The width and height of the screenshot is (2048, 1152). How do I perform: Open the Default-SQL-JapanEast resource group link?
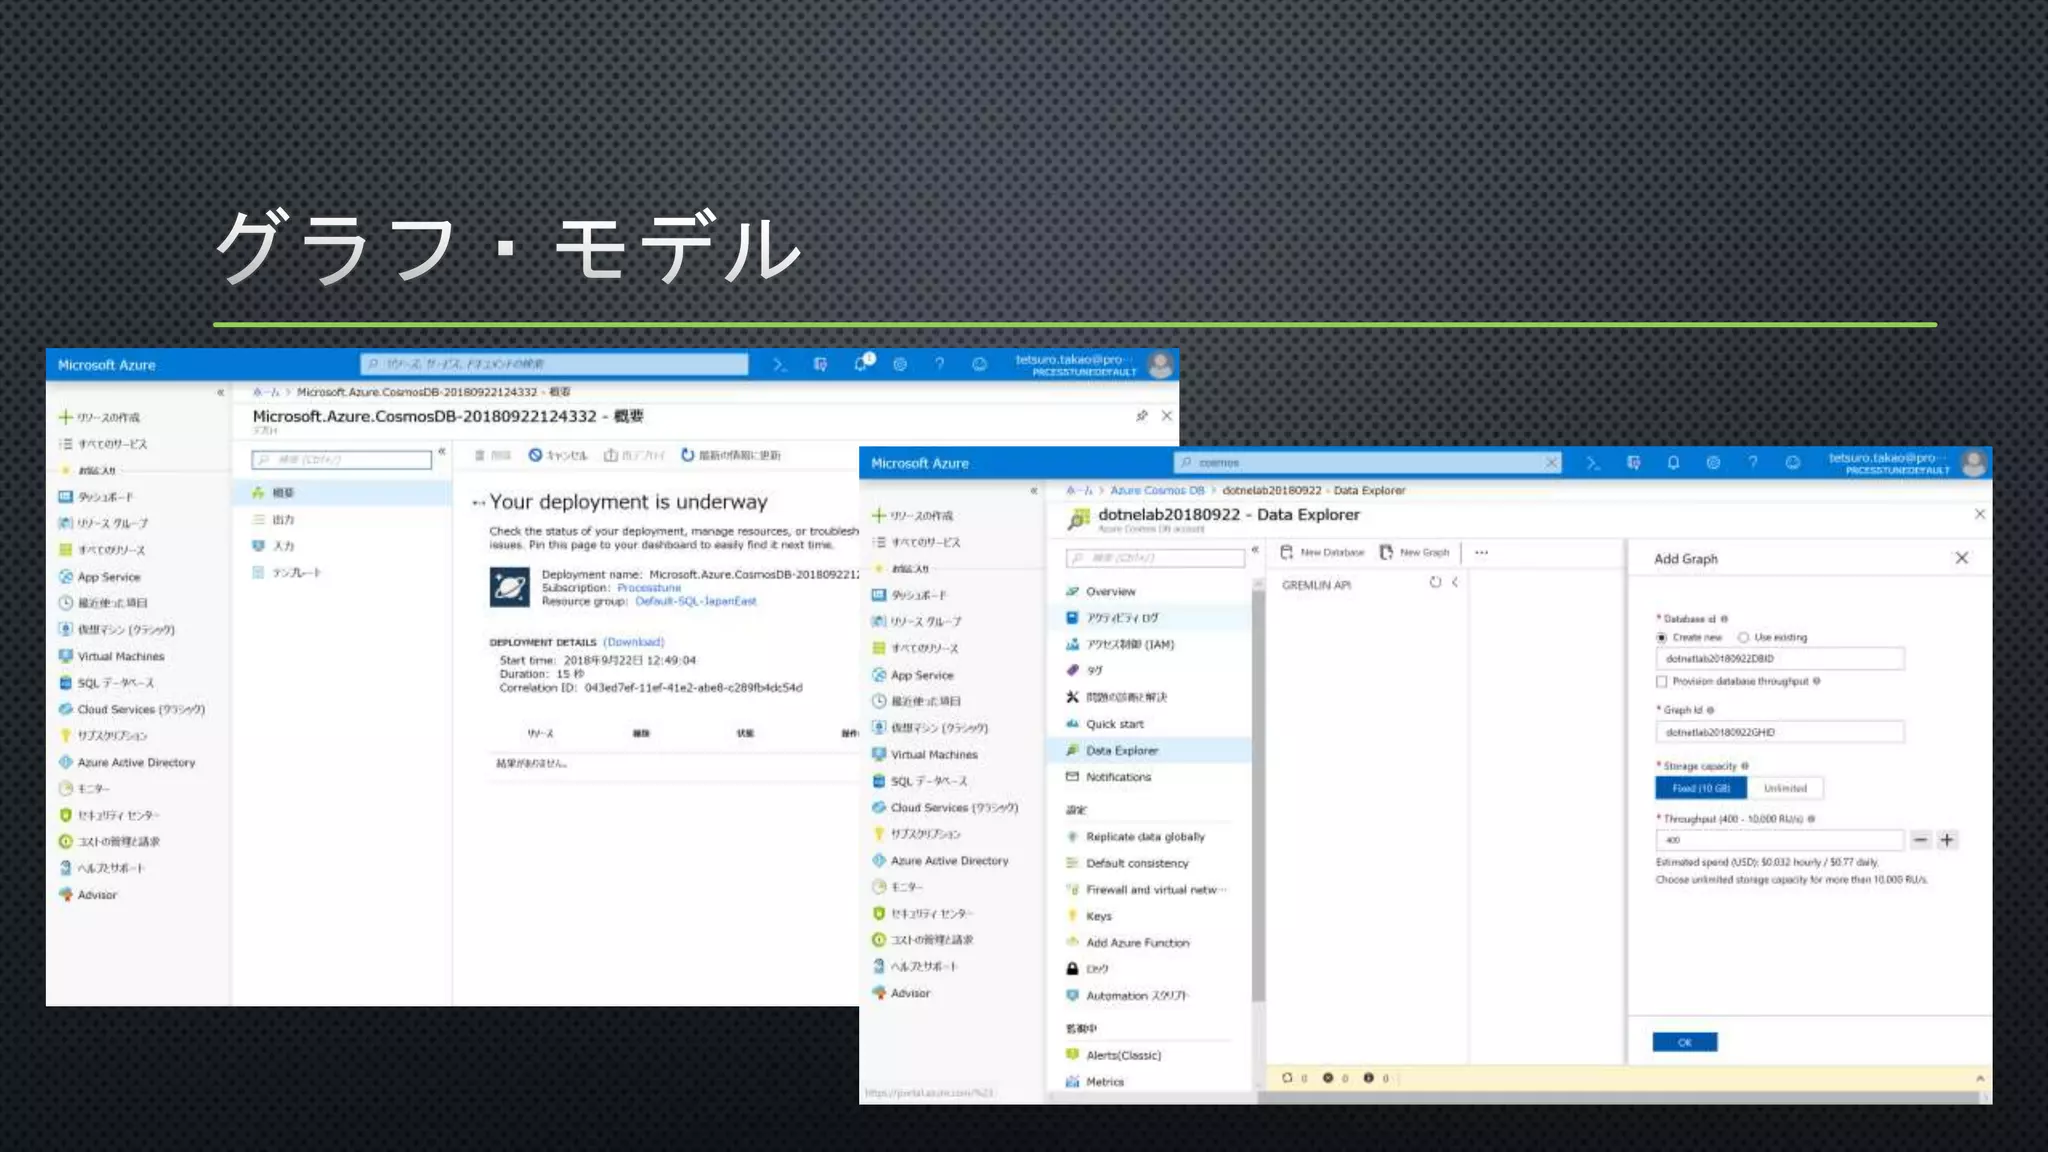click(695, 601)
